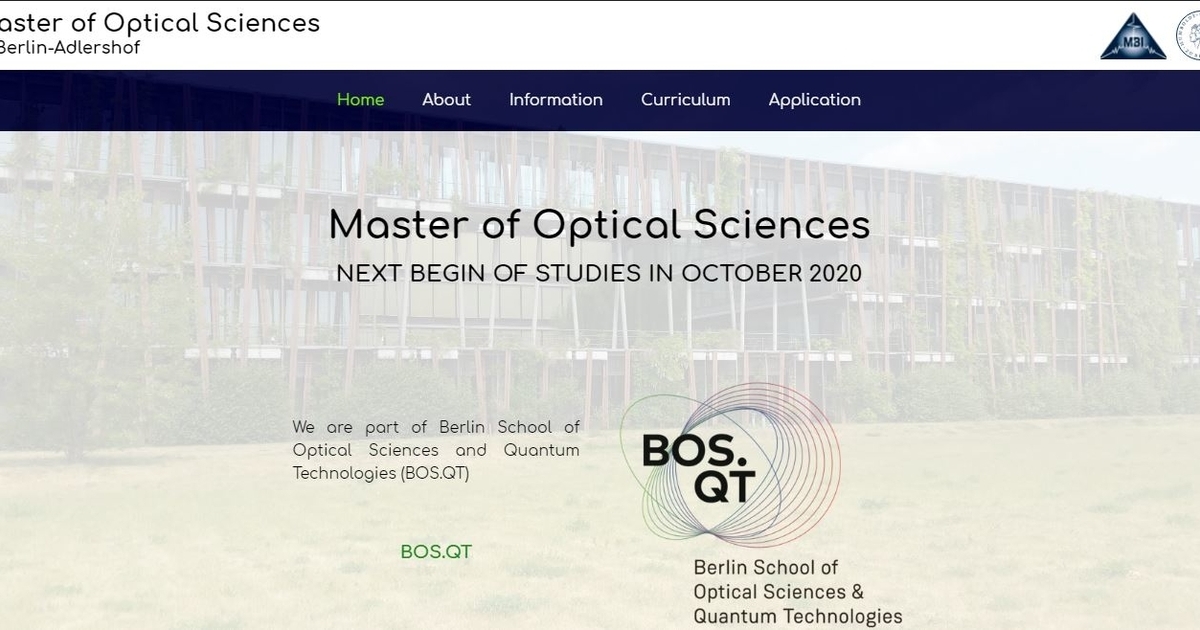Click the October 2020 studies announcement text
This screenshot has width=1200, height=630.
pos(600,271)
